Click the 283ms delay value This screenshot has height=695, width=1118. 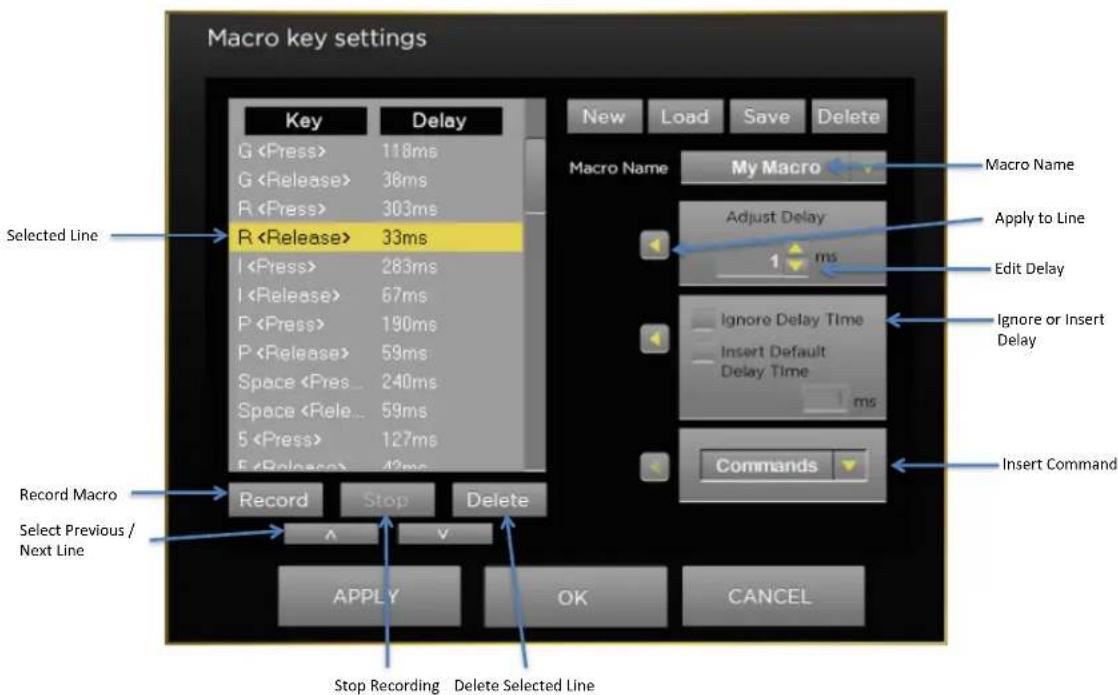409,267
